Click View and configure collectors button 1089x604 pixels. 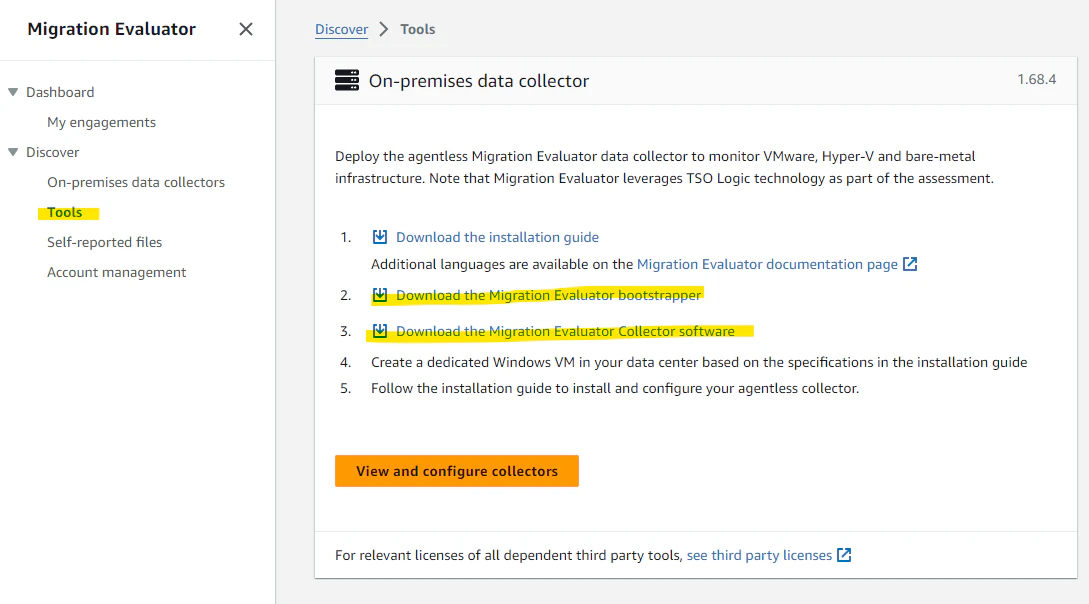click(457, 471)
